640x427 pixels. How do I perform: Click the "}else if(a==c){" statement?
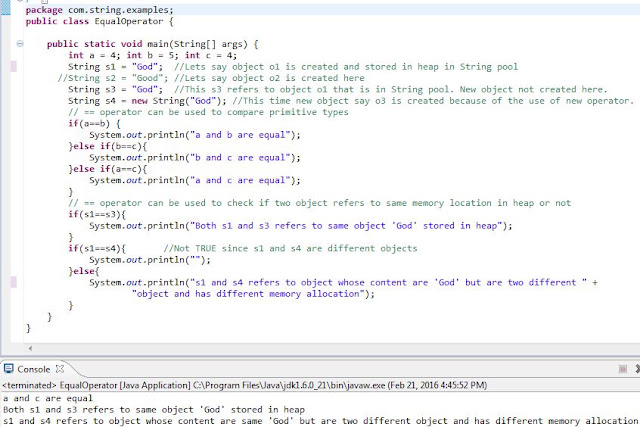108,169
